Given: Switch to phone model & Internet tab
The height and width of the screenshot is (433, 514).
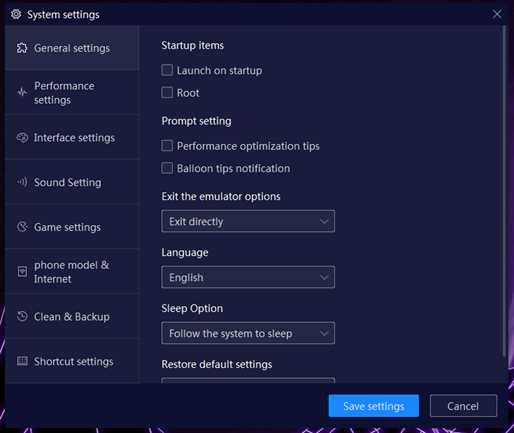Looking at the screenshot, I should tap(72, 271).
